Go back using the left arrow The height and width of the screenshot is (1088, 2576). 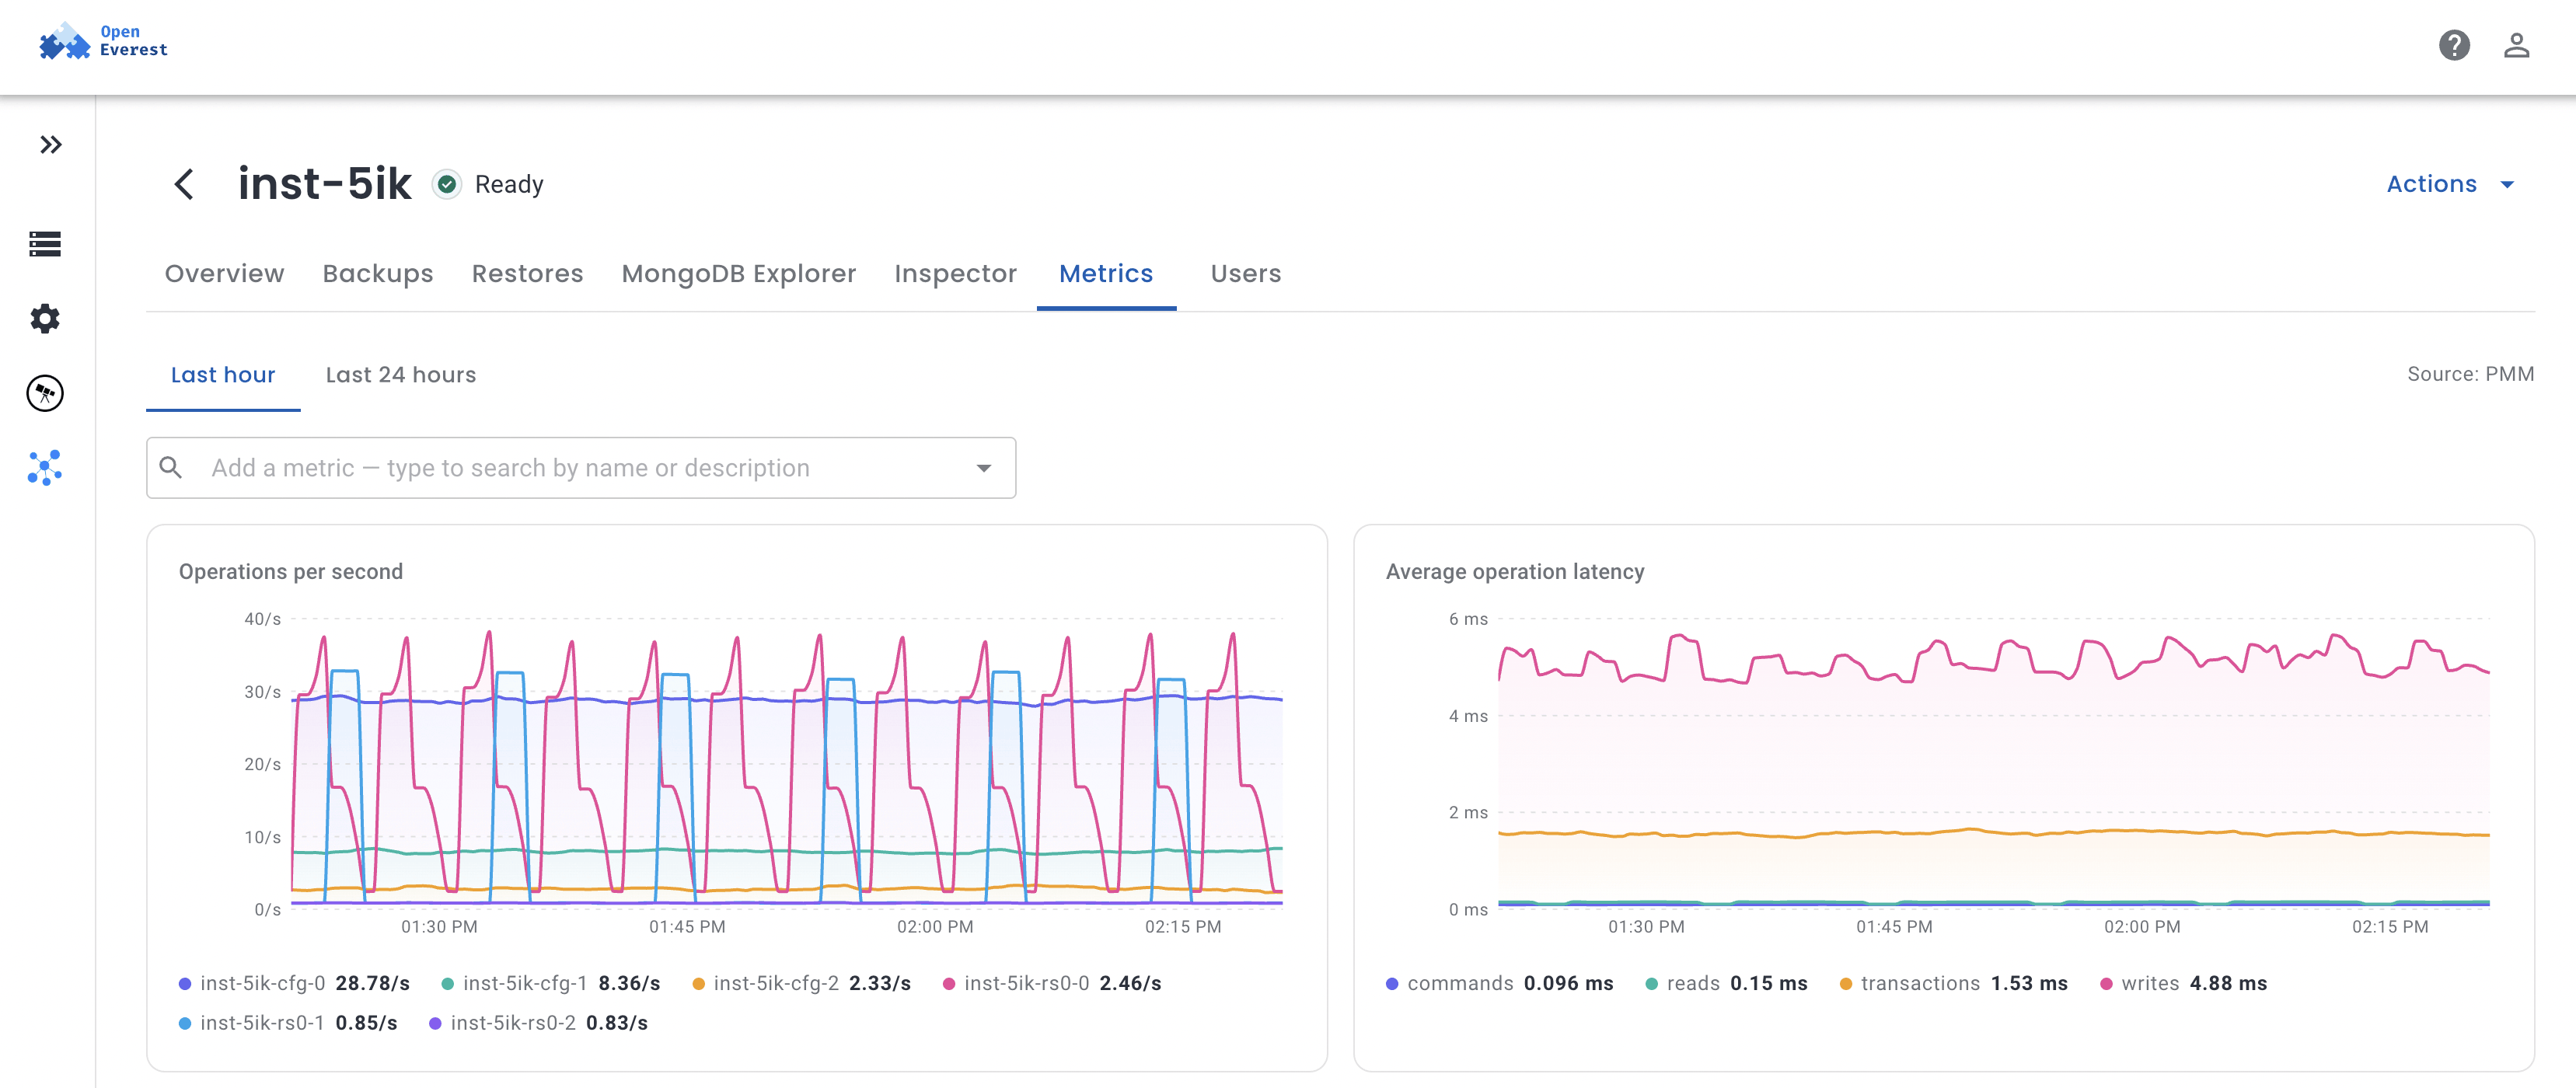184,184
